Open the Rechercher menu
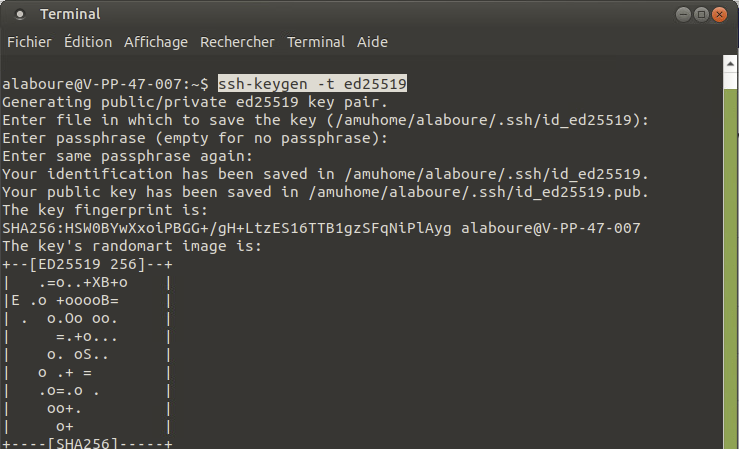 (237, 42)
